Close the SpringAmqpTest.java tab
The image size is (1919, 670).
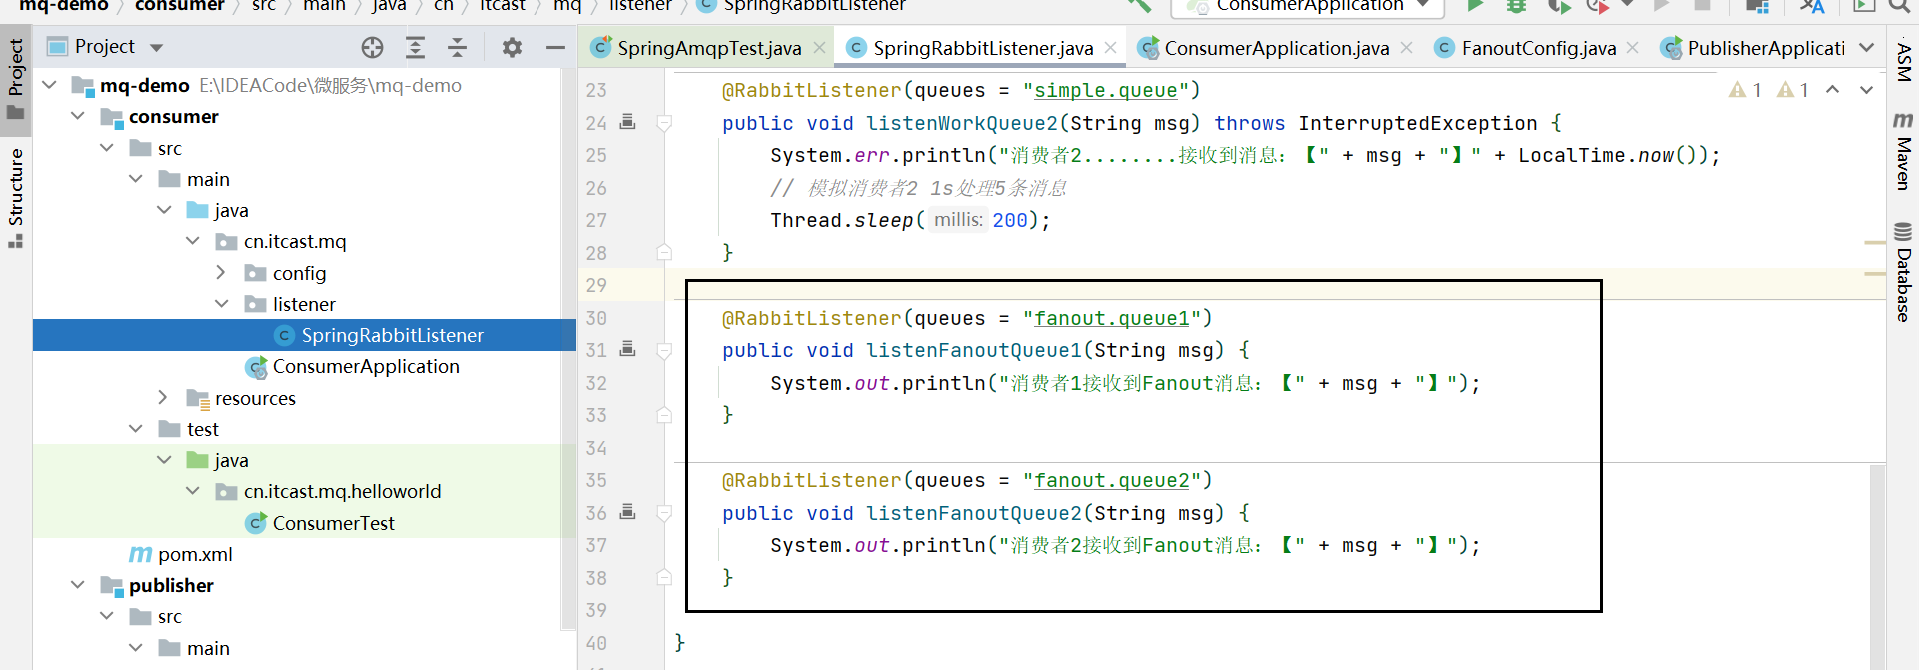click(x=819, y=48)
